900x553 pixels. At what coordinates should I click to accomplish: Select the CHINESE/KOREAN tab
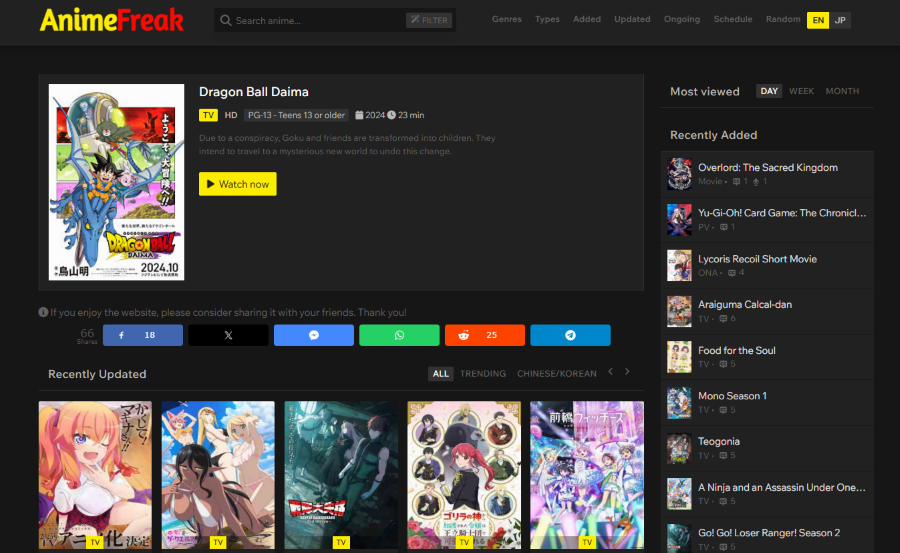557,374
